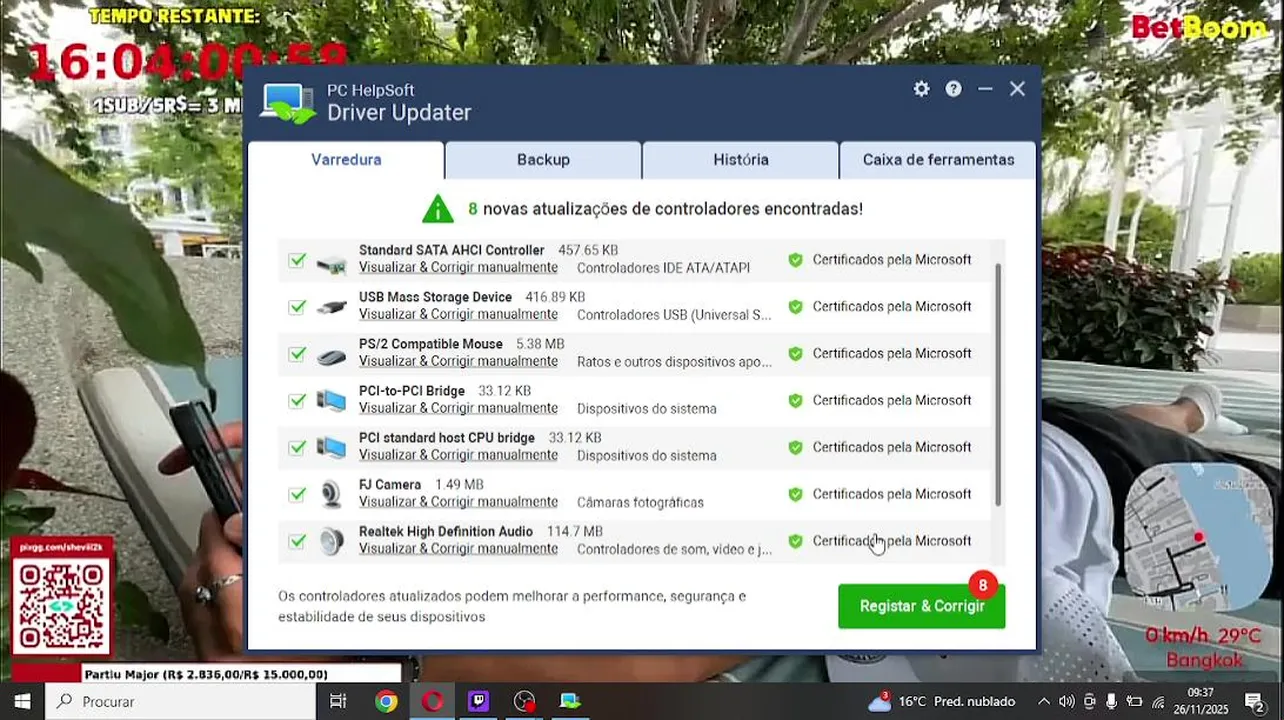
Task: Click 'Visualizar & Corrigir manualmente' for Realtek Audio
Action: [x=458, y=549]
